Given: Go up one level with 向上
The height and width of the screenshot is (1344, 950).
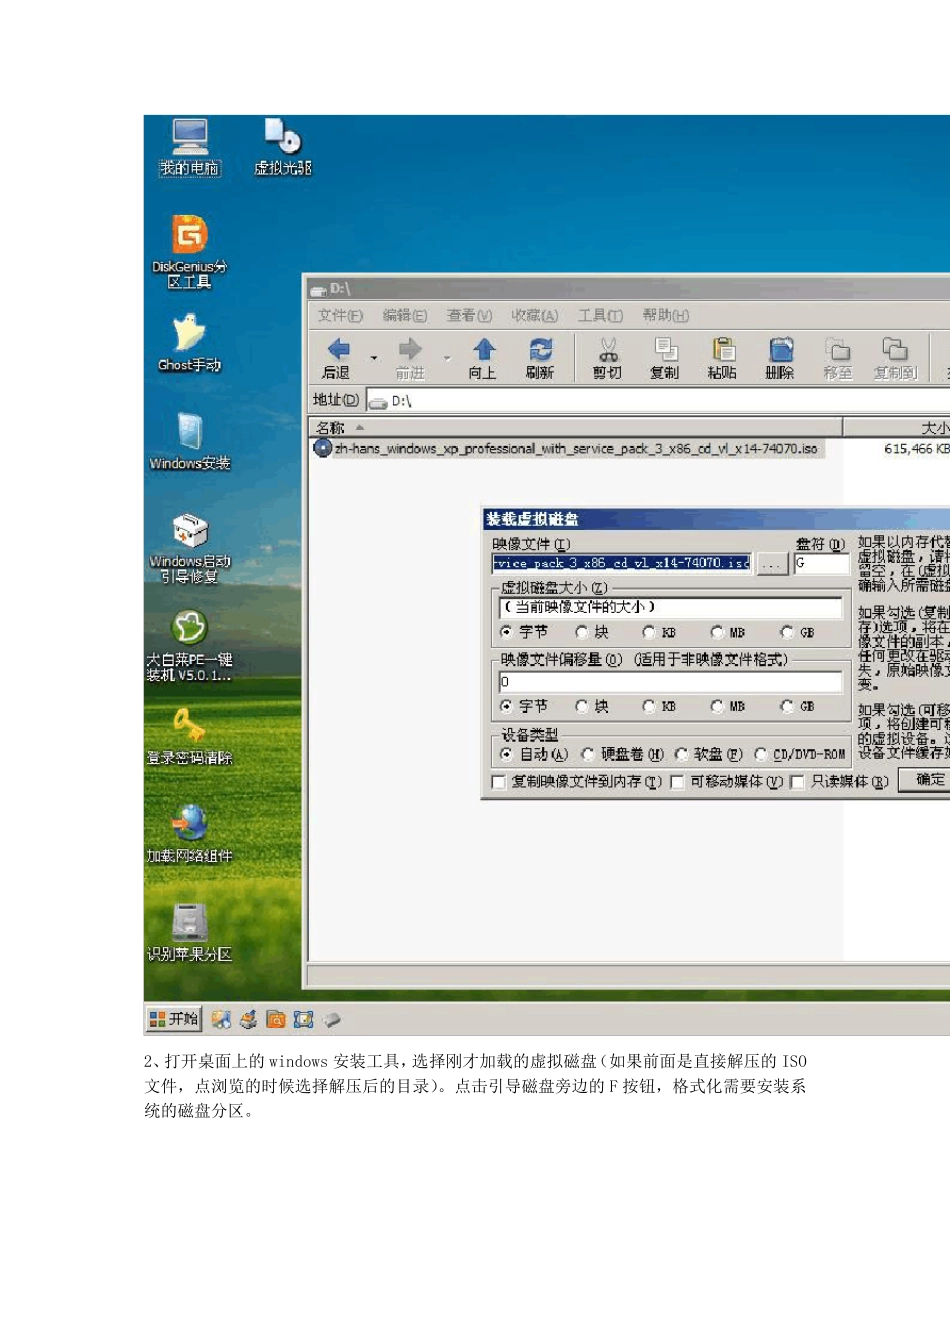Looking at the screenshot, I should pyautogui.click(x=483, y=358).
